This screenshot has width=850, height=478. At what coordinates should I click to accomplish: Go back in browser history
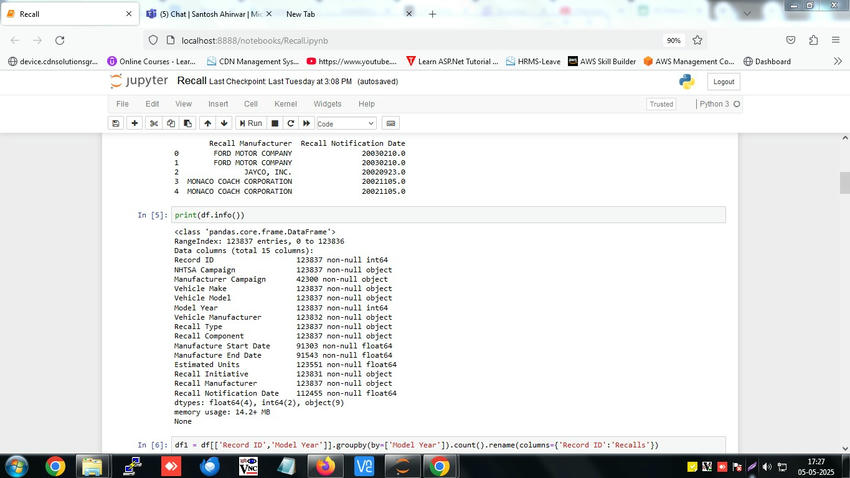(x=15, y=41)
